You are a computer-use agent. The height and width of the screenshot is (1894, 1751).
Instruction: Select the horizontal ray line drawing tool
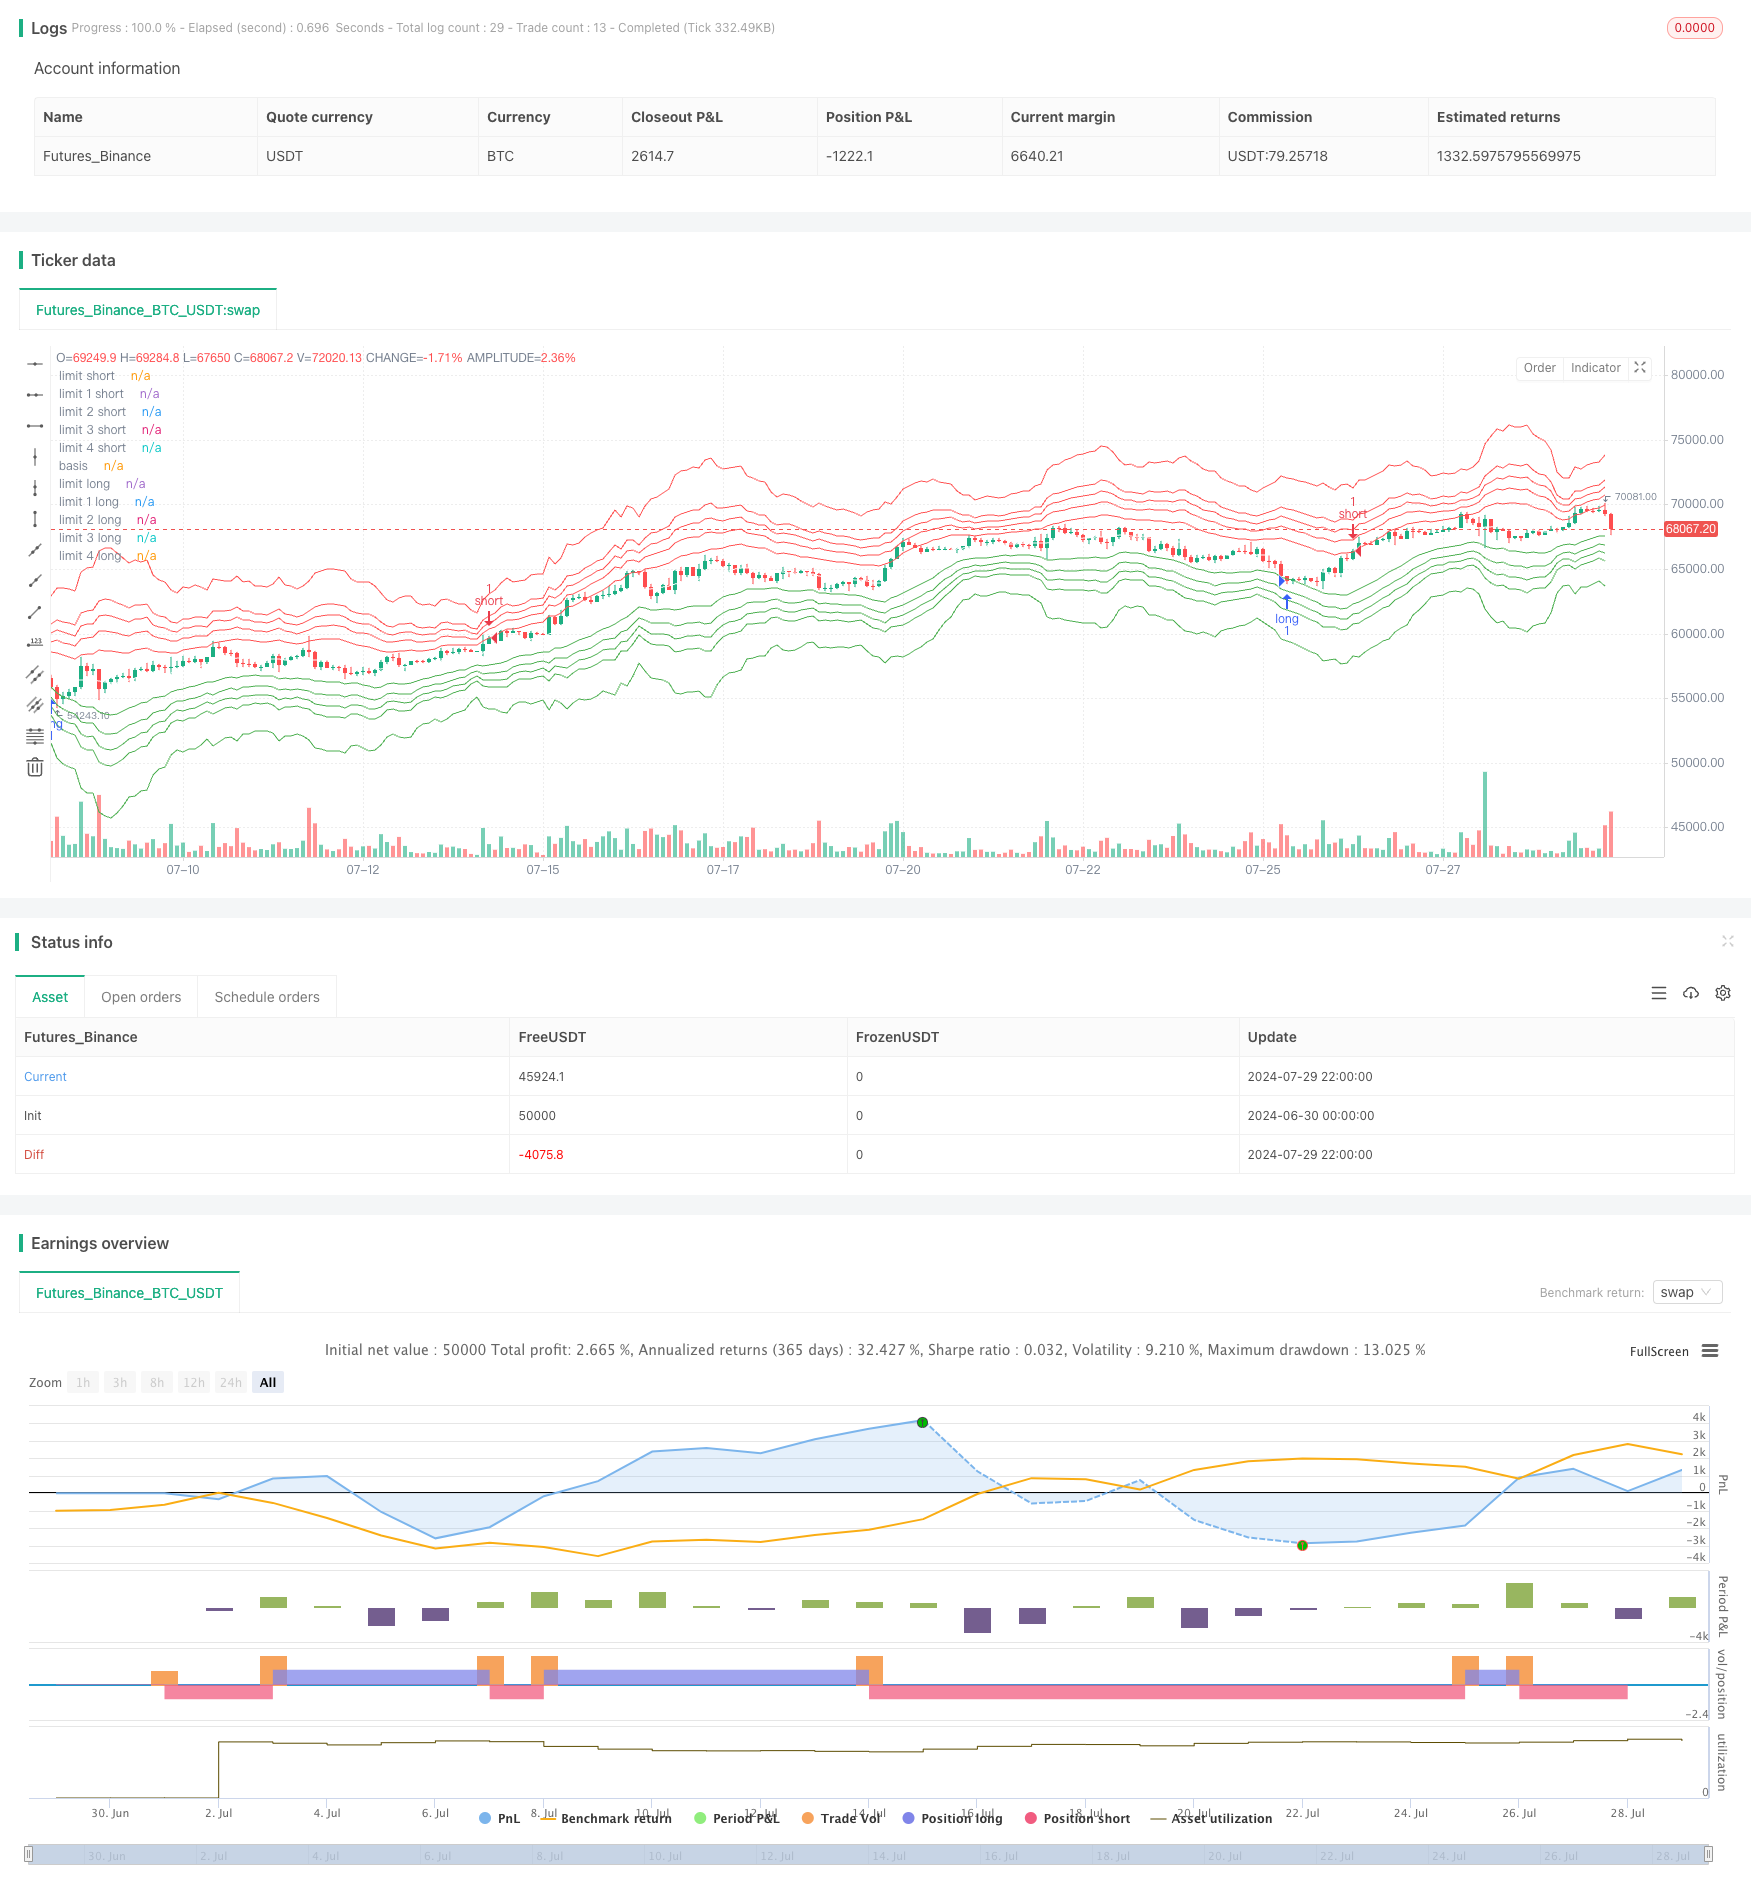(x=35, y=395)
